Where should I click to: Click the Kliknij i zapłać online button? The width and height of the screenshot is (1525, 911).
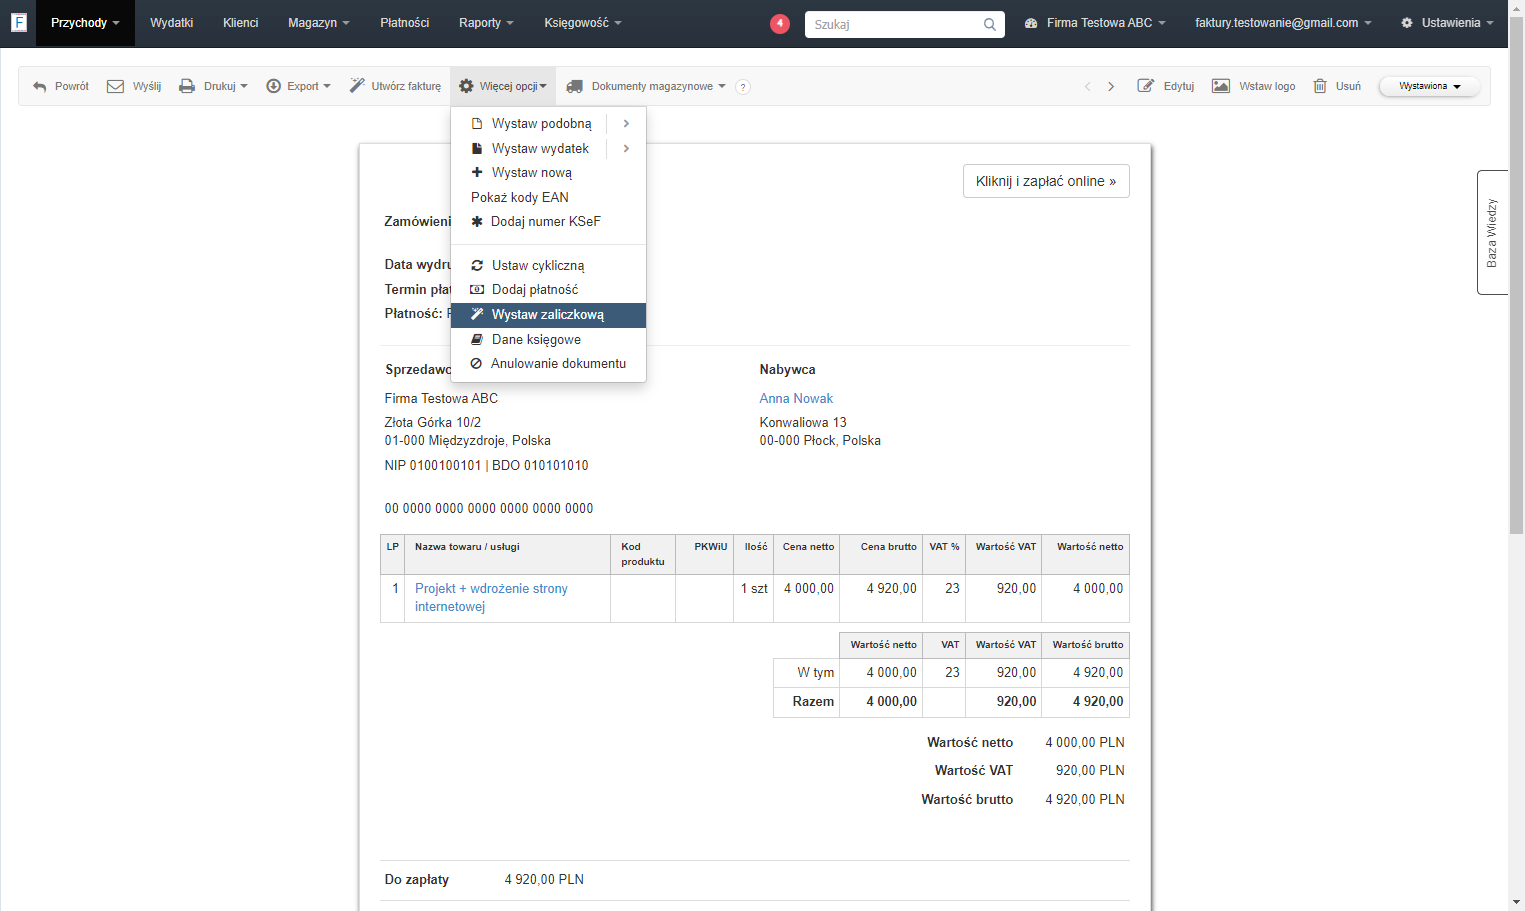click(1046, 181)
